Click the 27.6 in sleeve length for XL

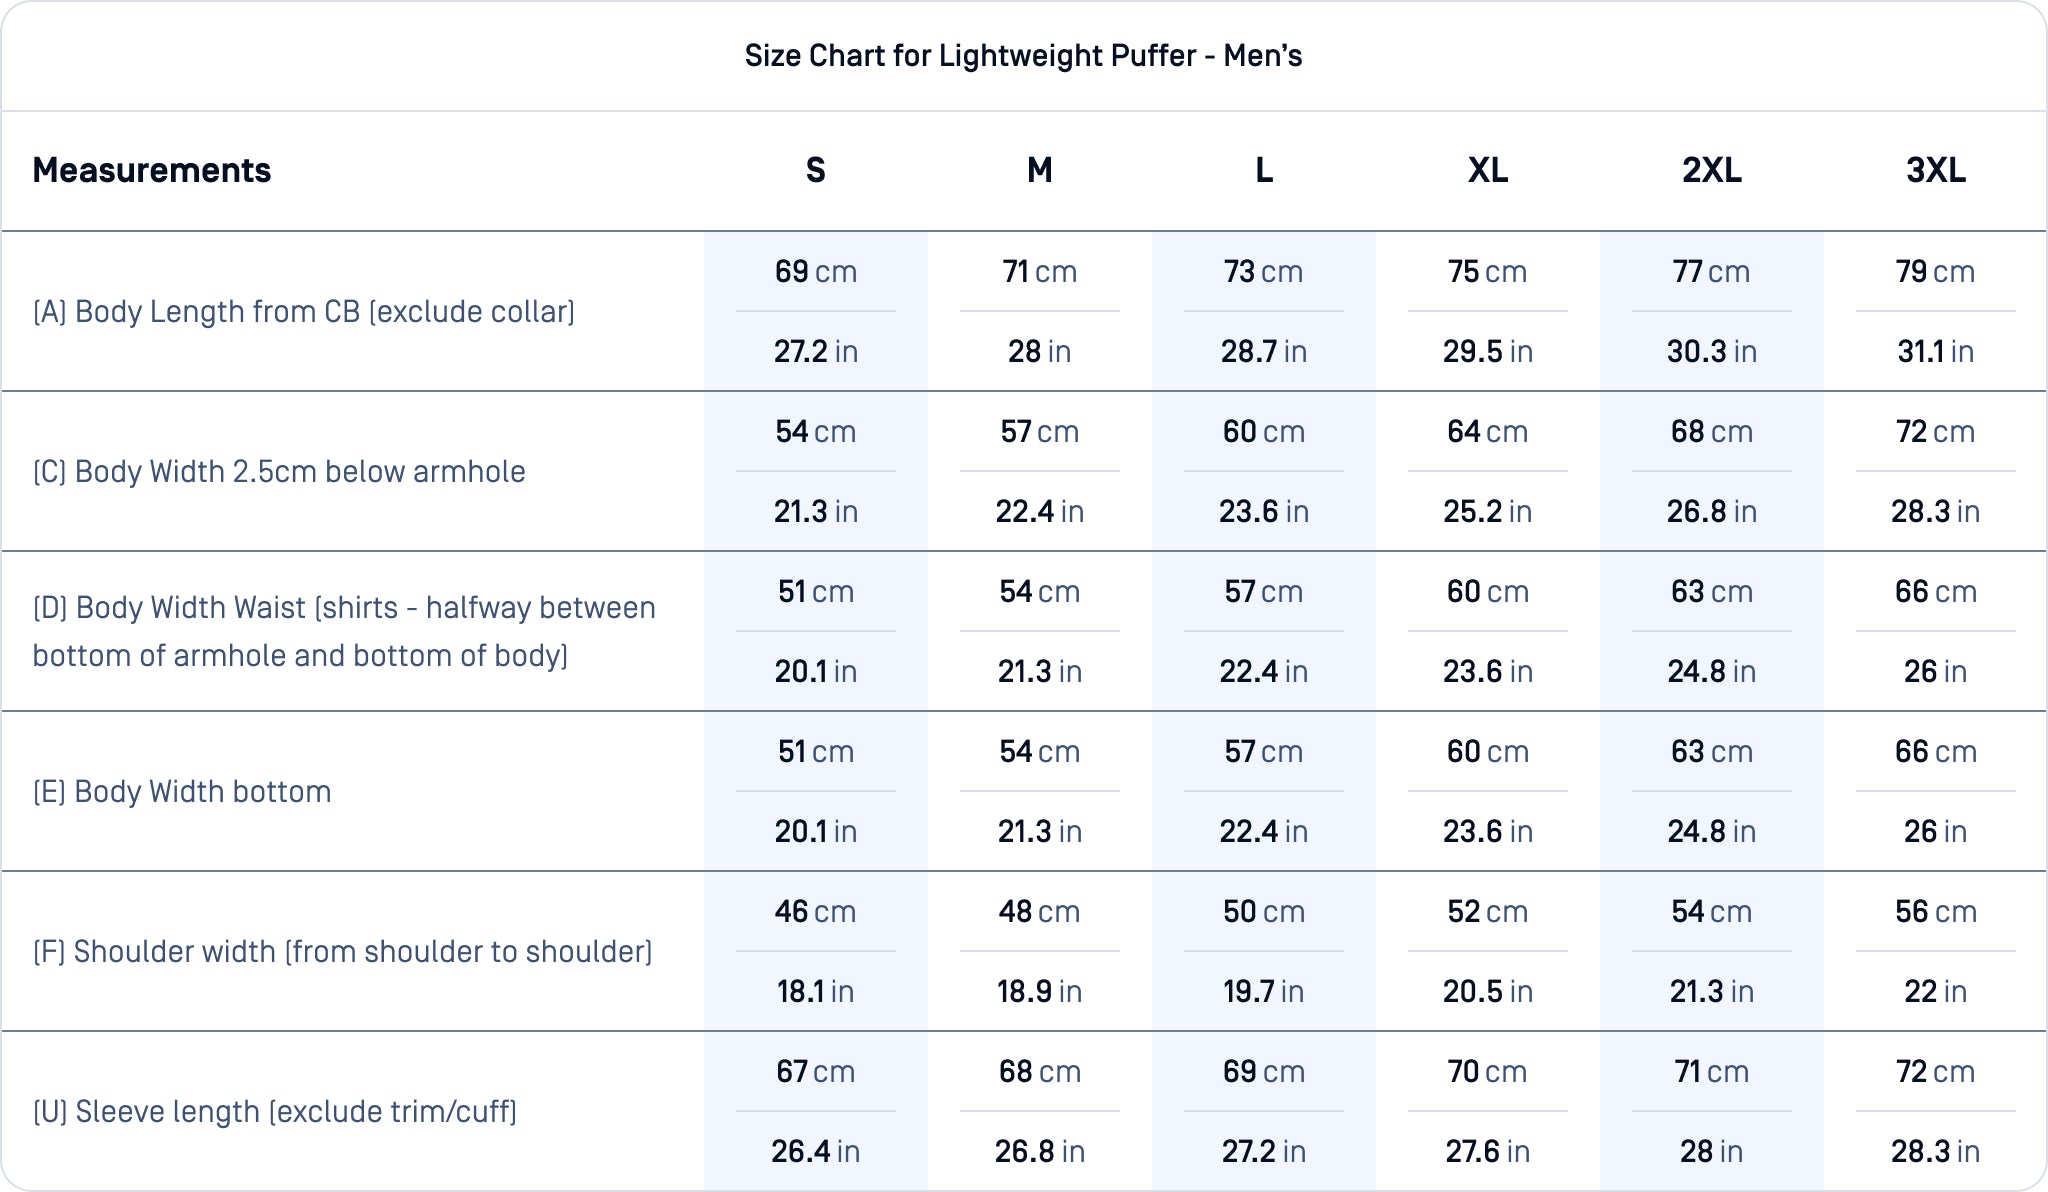click(1488, 1152)
